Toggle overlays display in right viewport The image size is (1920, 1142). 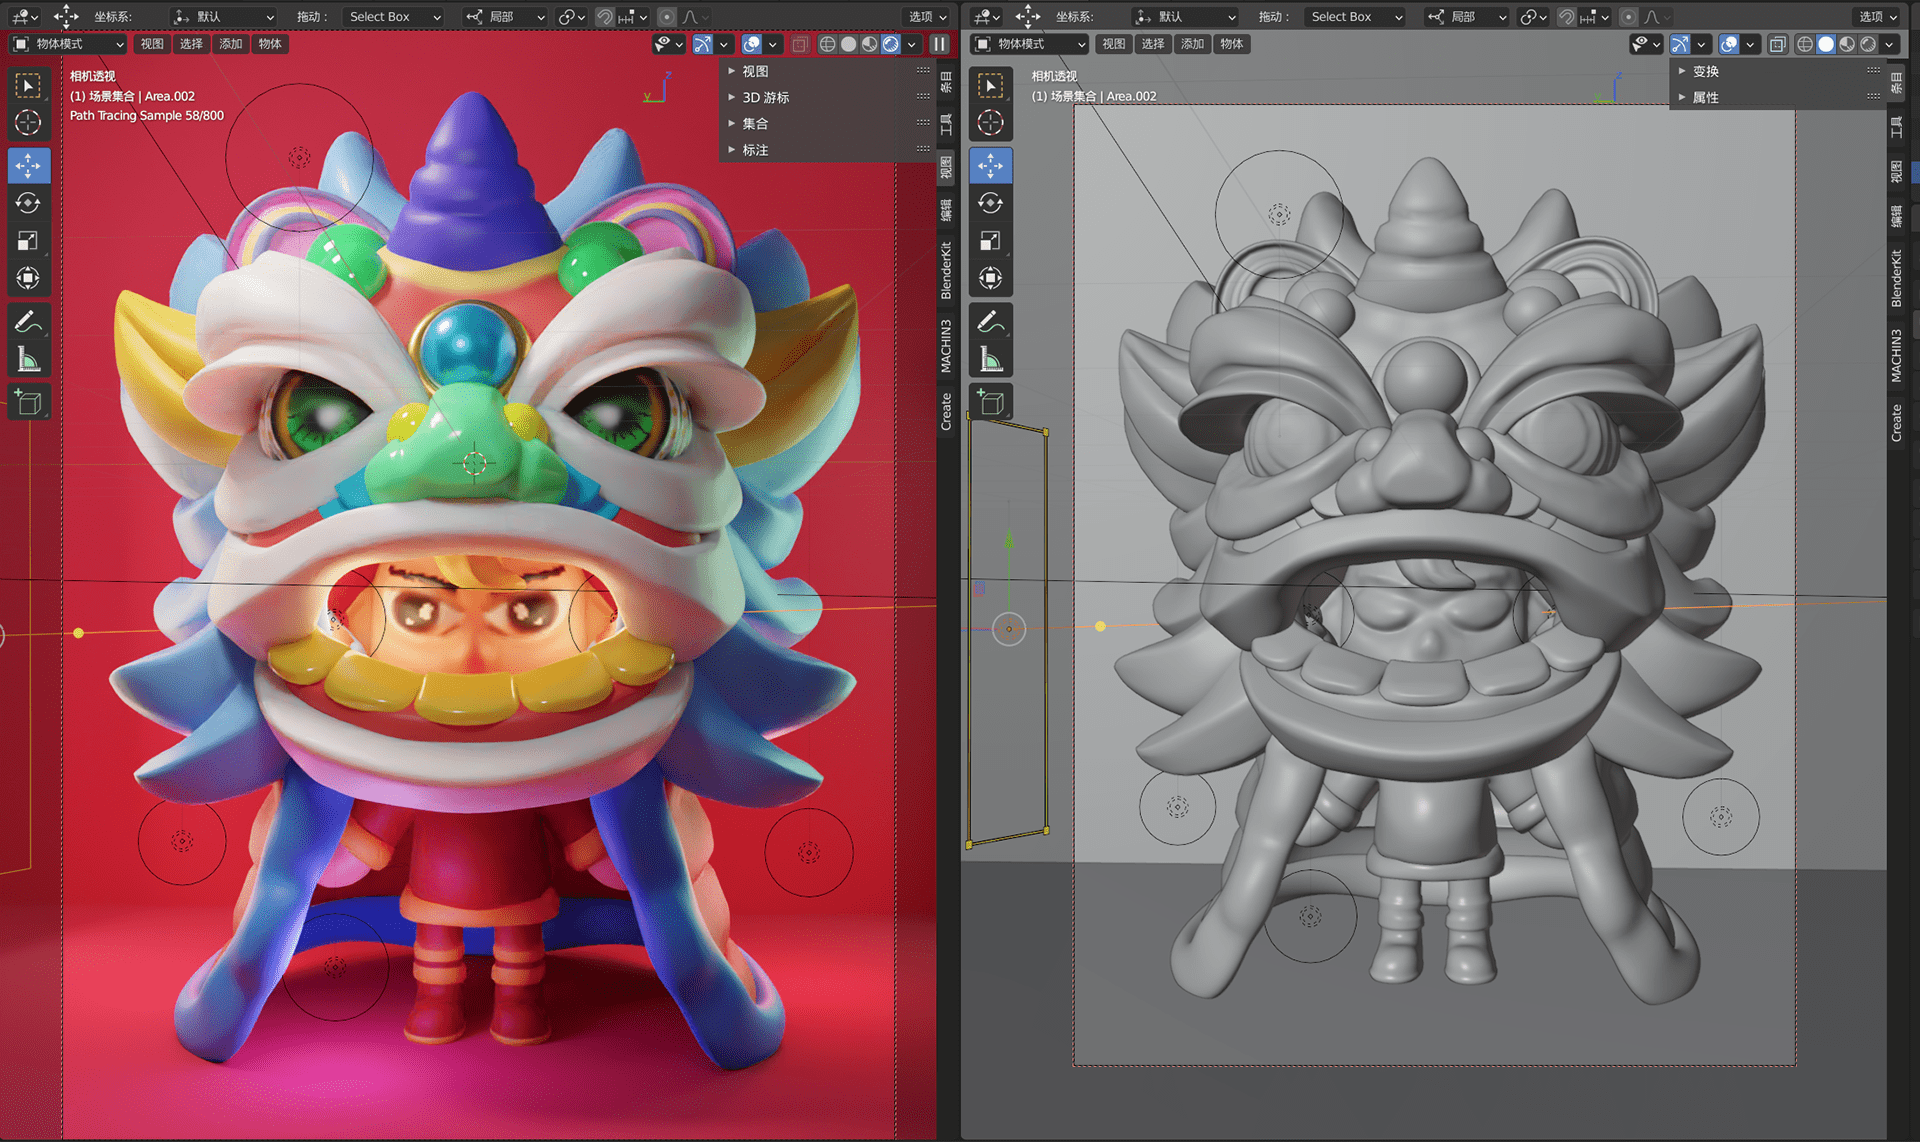click(1729, 44)
